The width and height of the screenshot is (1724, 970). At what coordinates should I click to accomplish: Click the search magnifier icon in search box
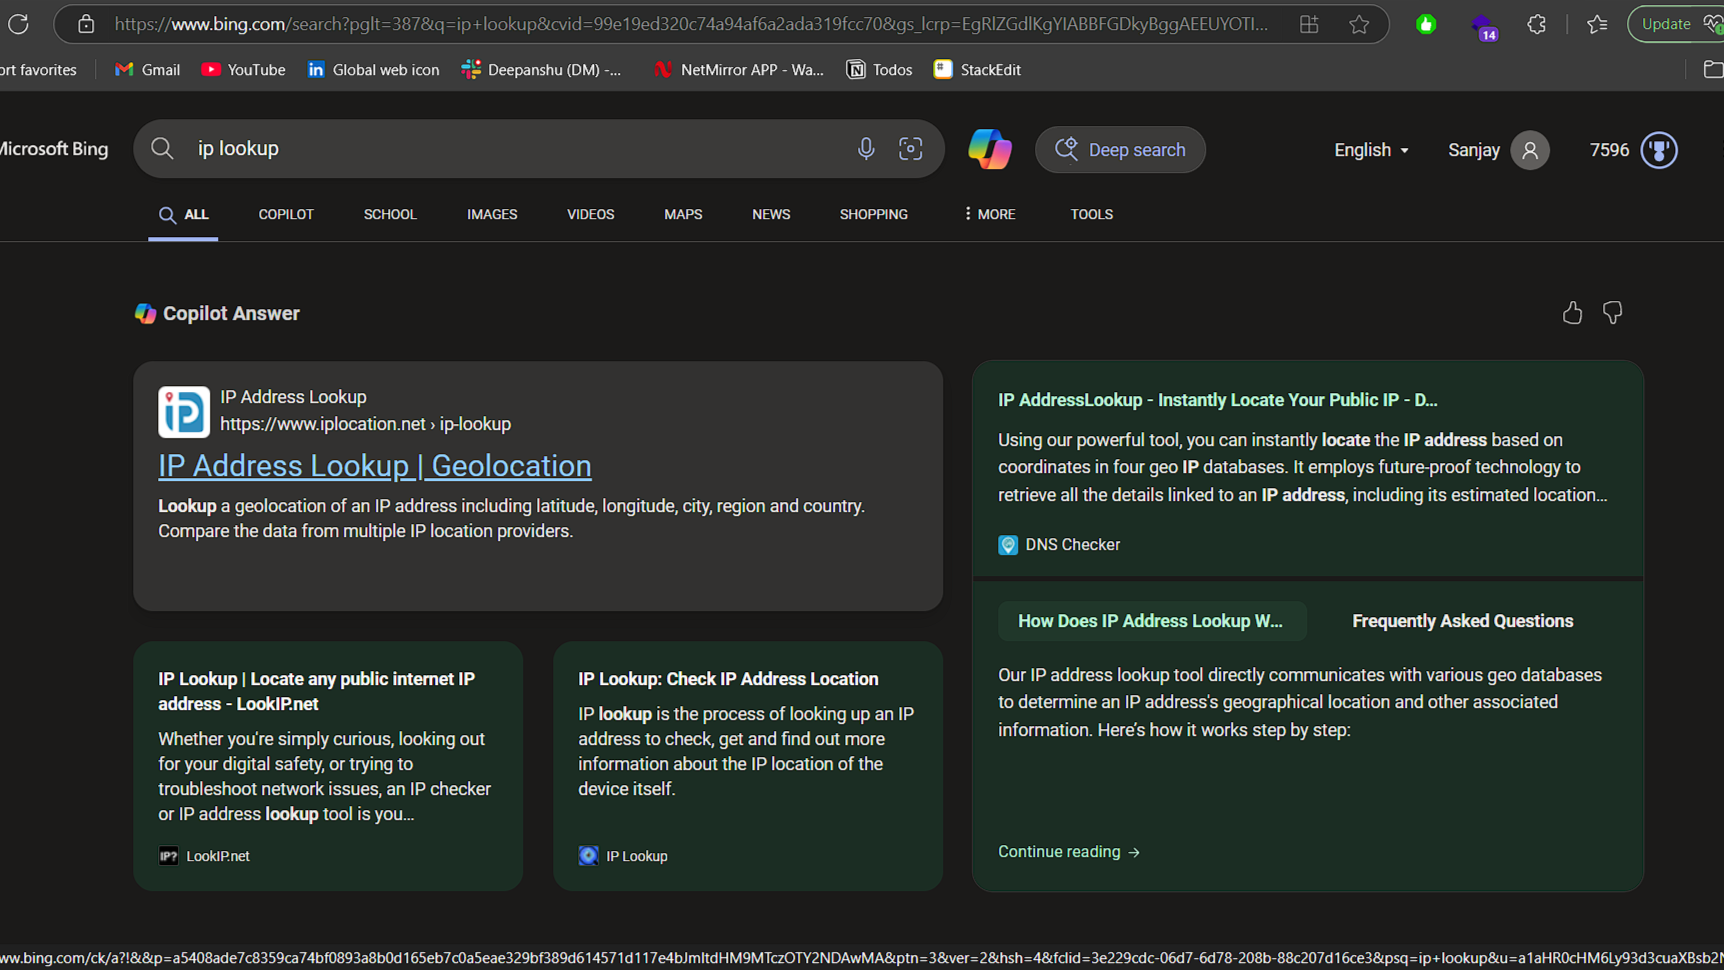pos(162,149)
